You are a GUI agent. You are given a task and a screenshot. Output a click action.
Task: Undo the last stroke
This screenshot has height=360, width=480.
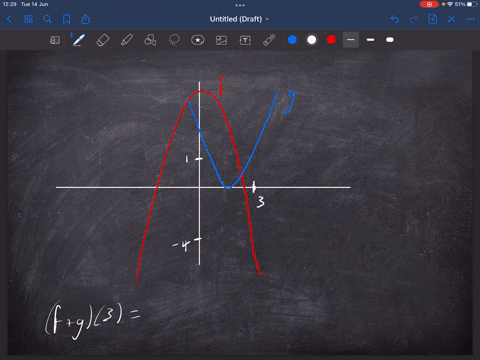click(395, 19)
